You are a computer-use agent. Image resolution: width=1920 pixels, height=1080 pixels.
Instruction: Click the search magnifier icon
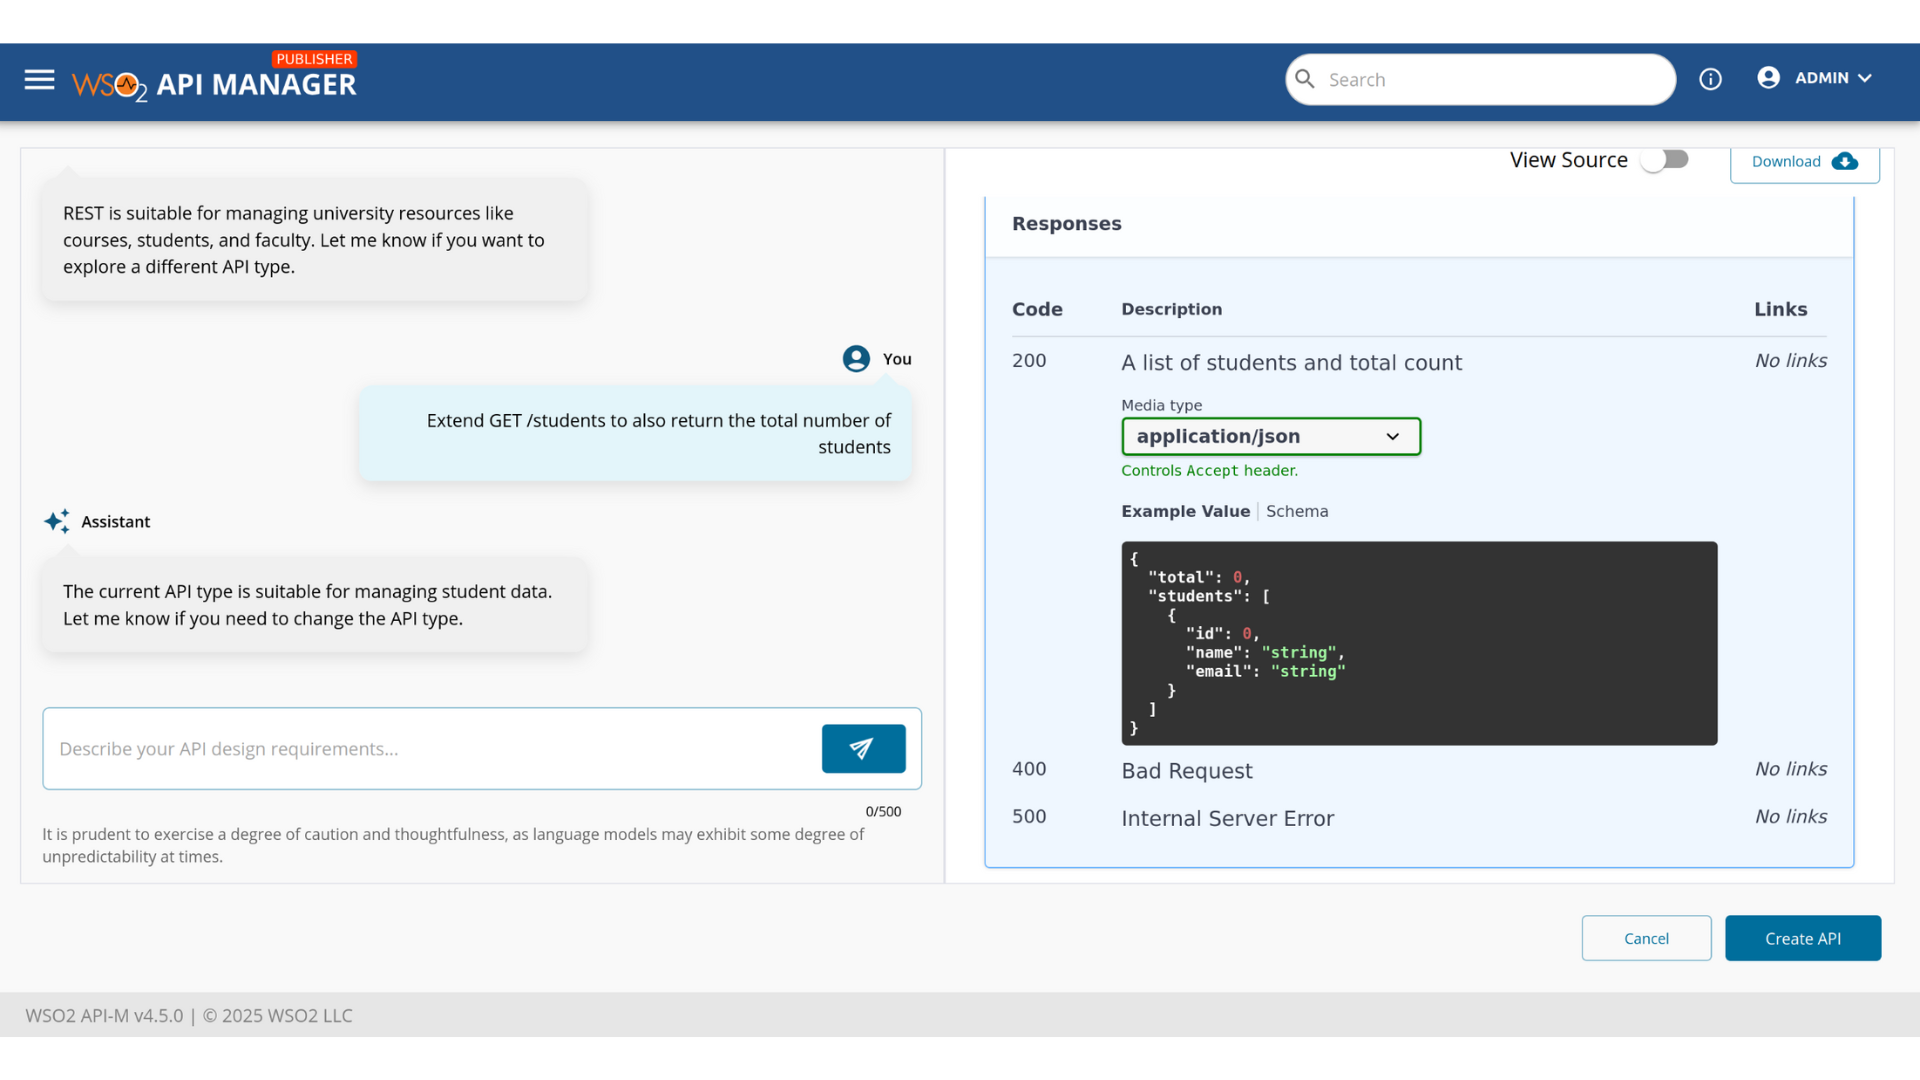[1305, 79]
